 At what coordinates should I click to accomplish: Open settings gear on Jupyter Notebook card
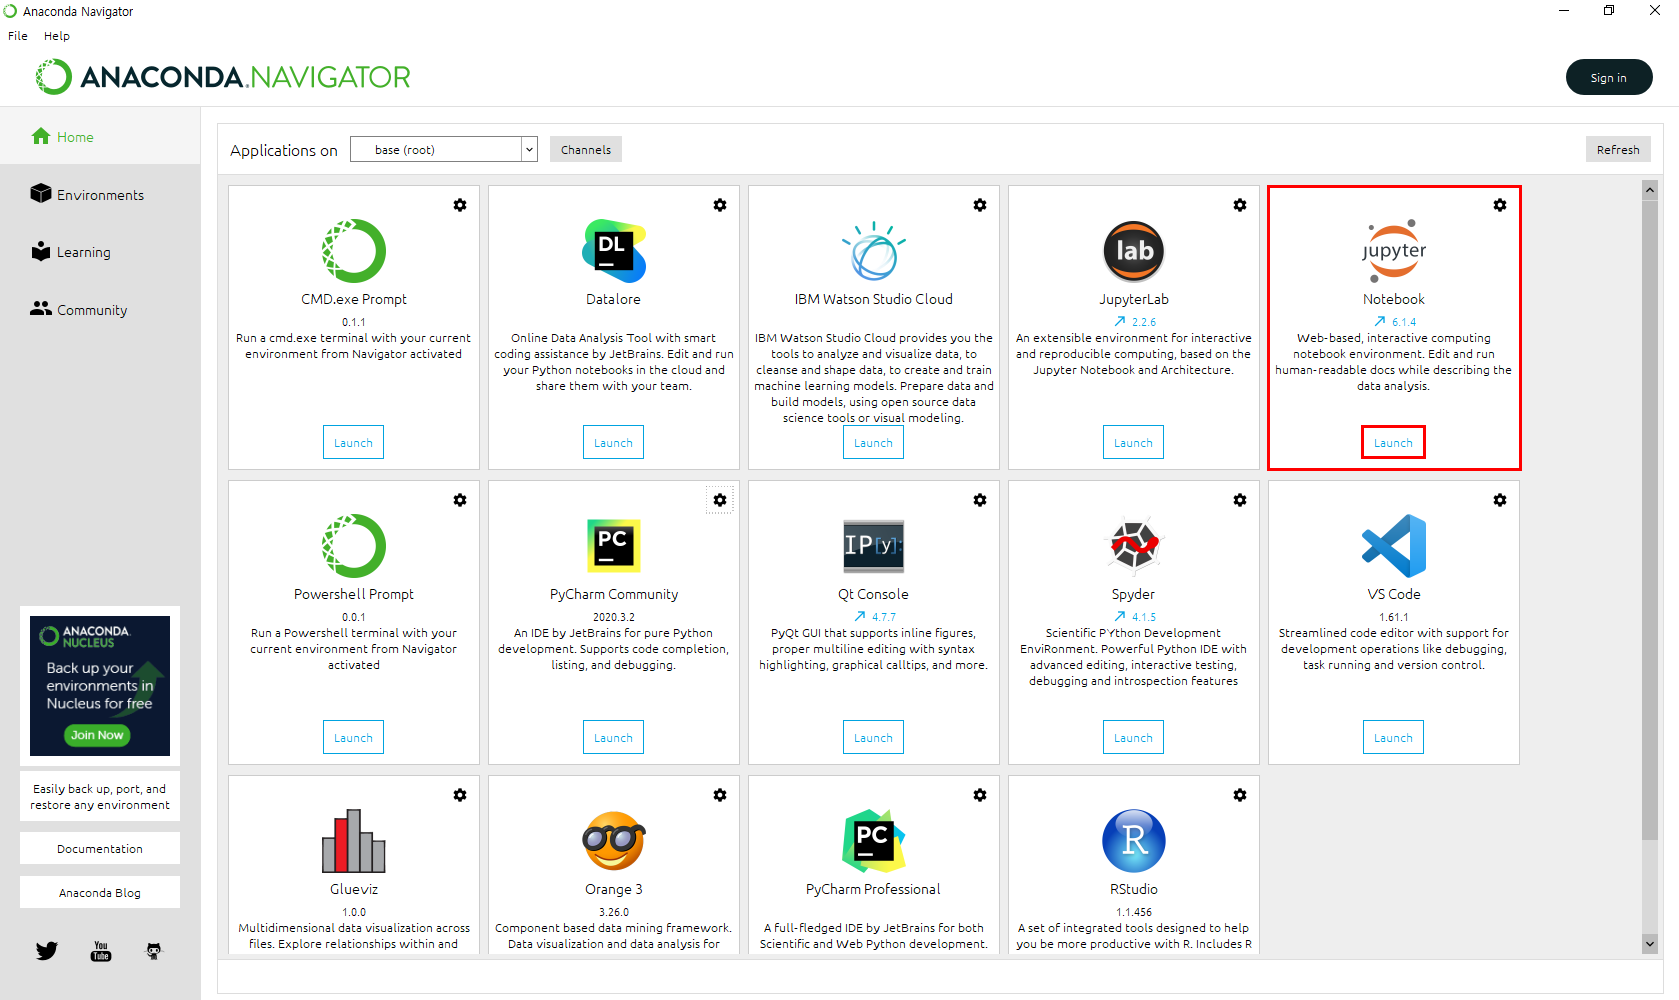(1500, 205)
